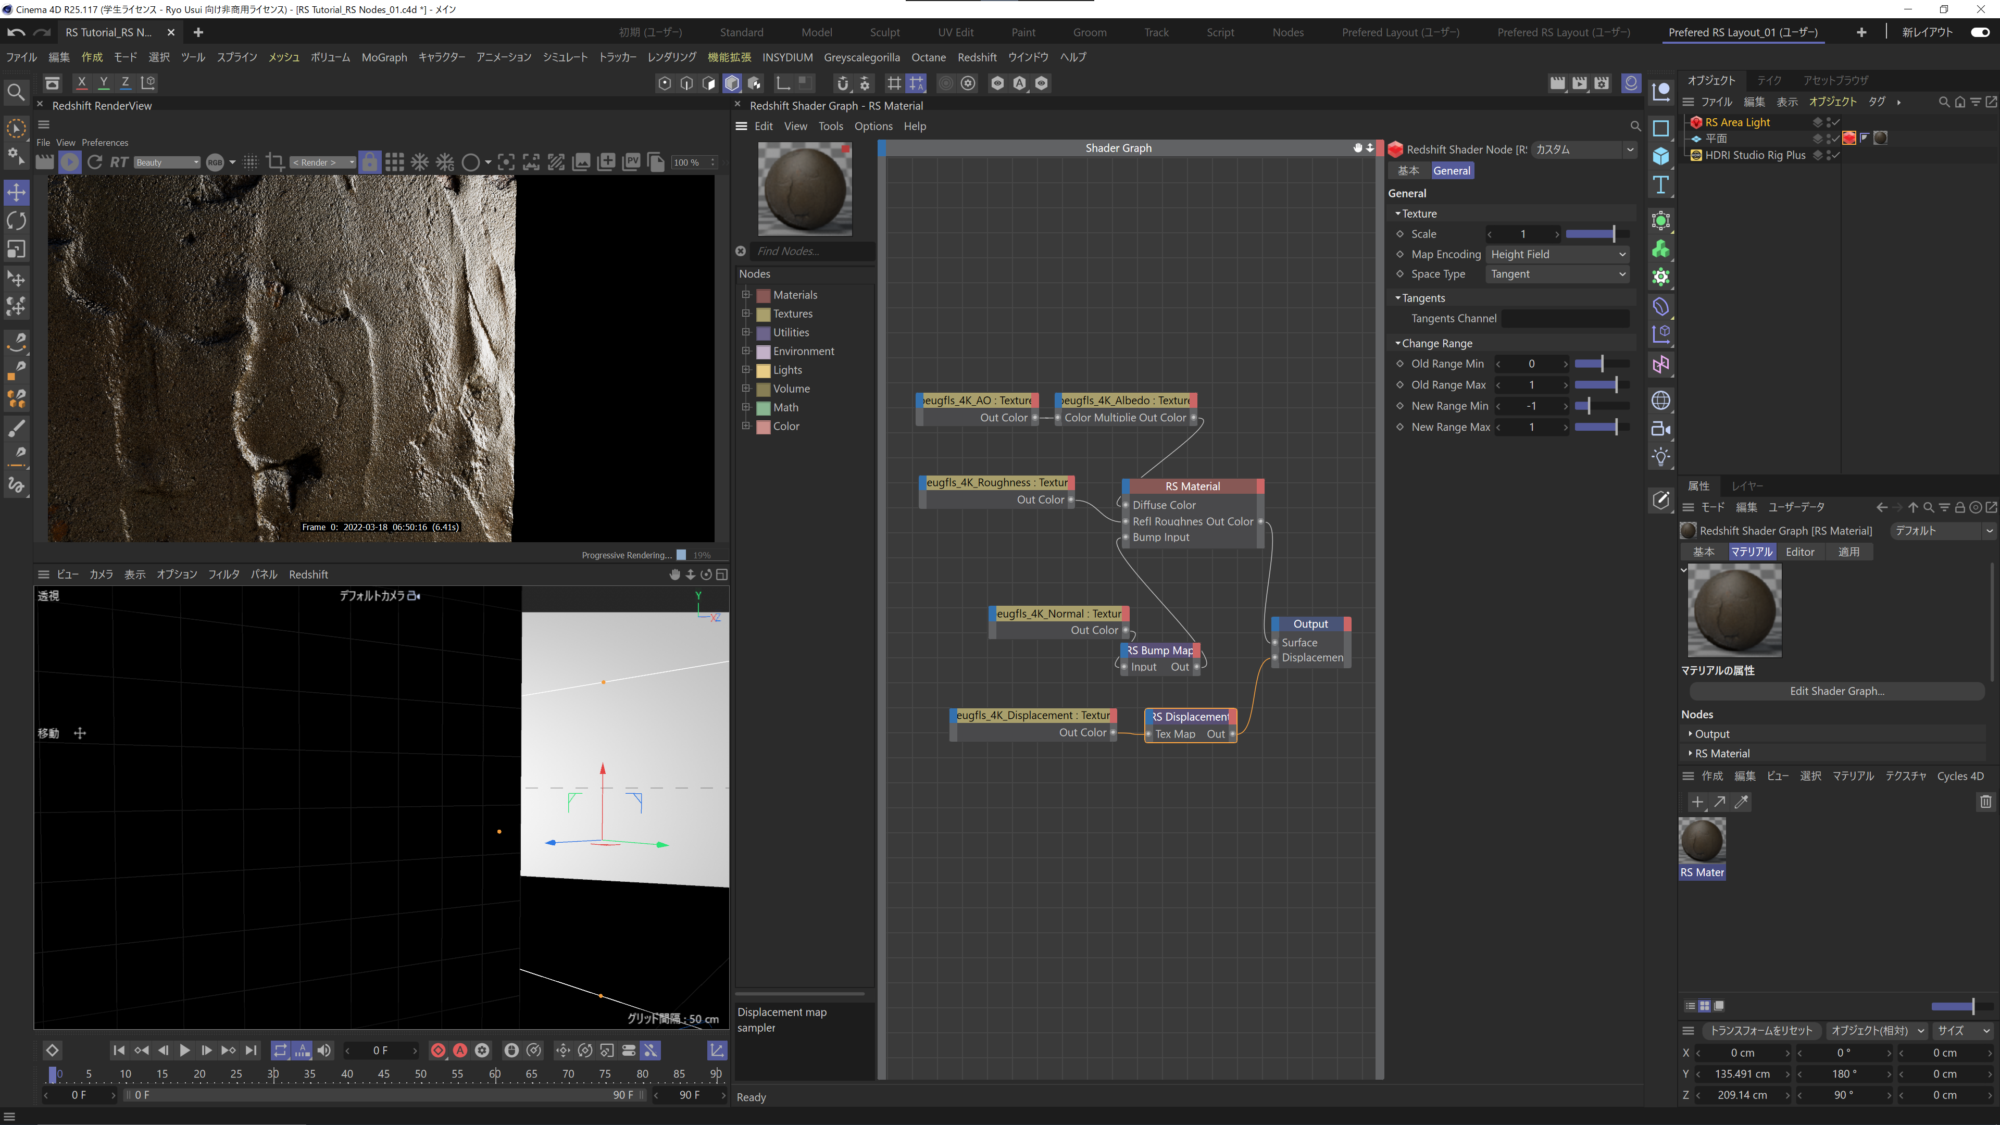This screenshot has height=1125, width=2000.
Task: Click the Edit Shader Graph button
Action: [1836, 690]
